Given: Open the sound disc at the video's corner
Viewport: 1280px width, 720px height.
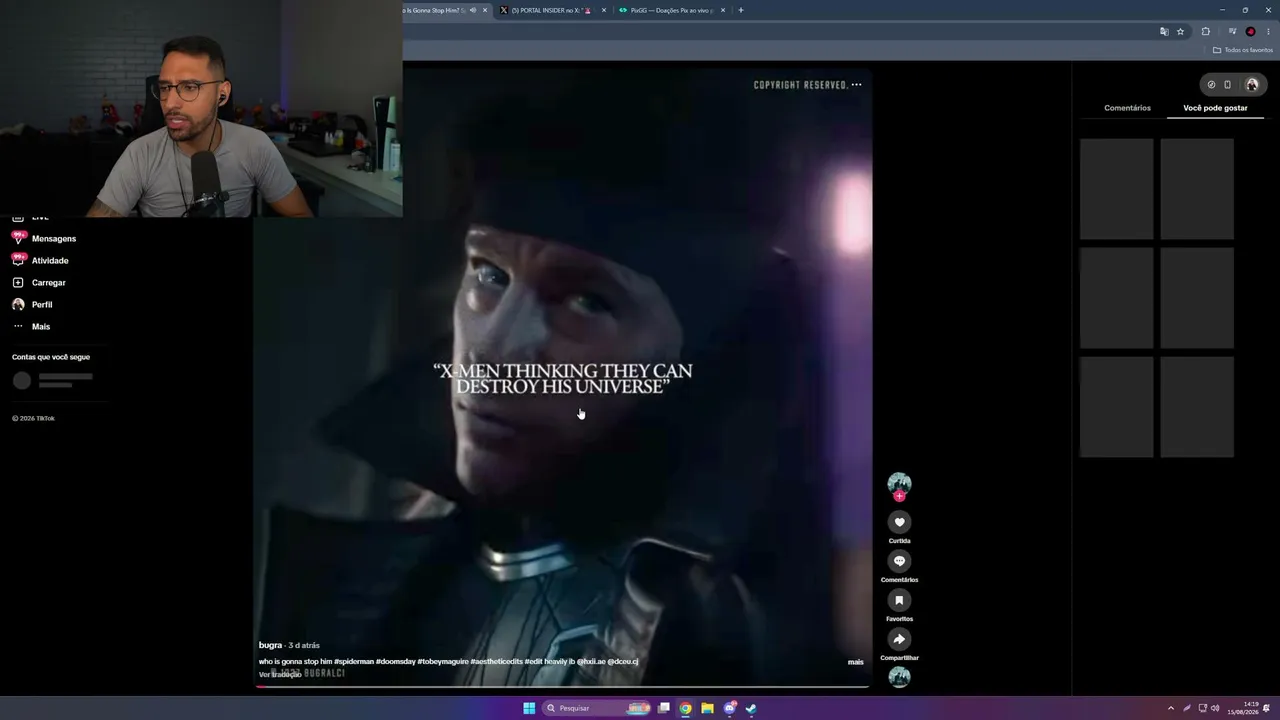Looking at the screenshot, I should pos(899,677).
